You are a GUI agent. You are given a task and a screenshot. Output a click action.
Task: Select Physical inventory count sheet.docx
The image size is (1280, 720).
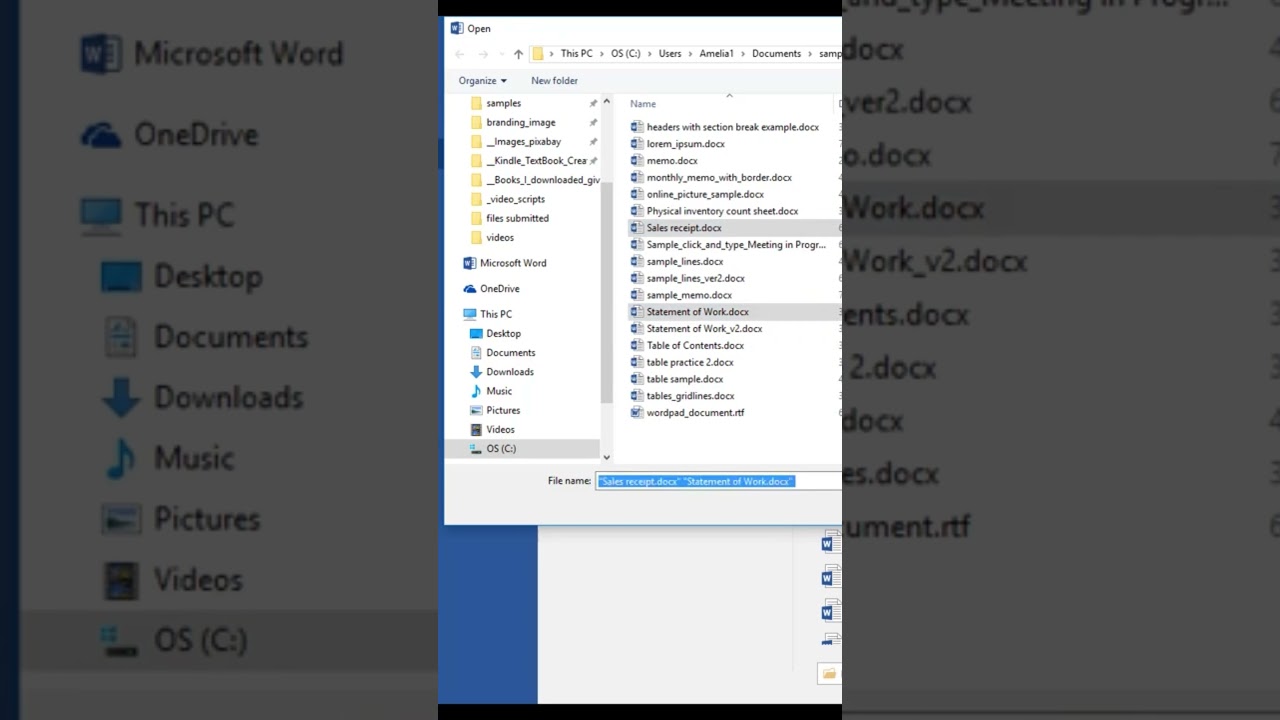coord(714,212)
